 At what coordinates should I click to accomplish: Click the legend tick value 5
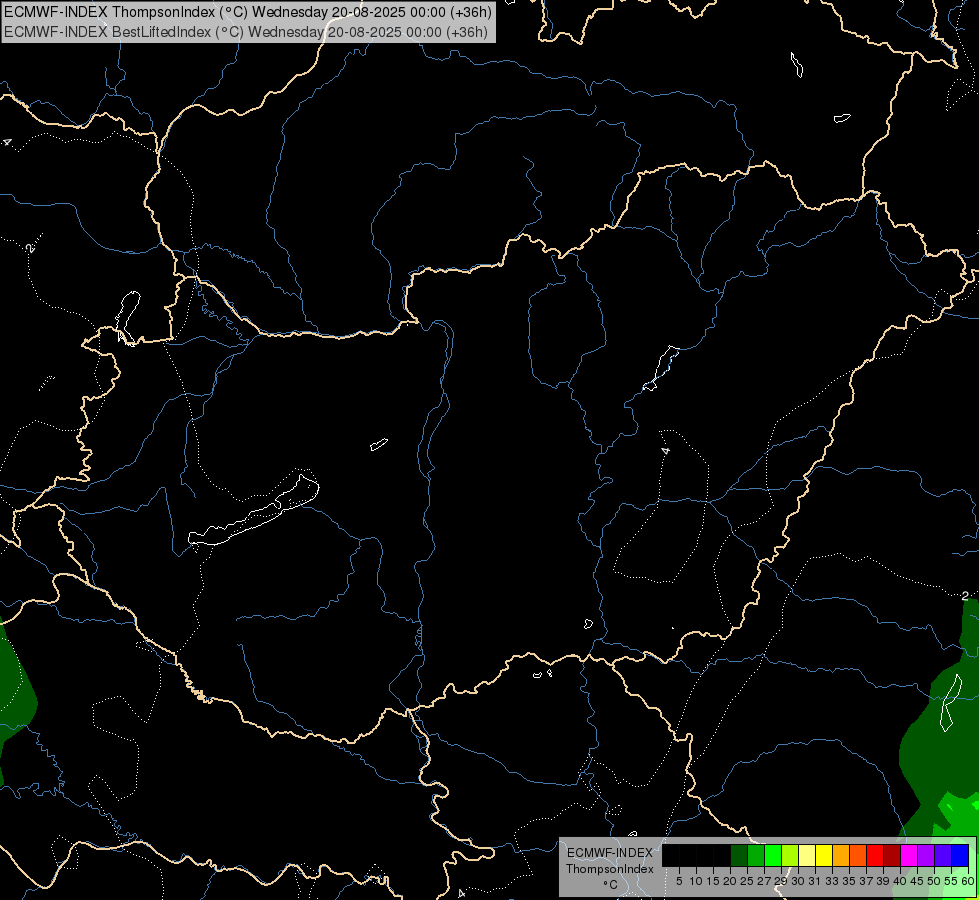(x=679, y=881)
